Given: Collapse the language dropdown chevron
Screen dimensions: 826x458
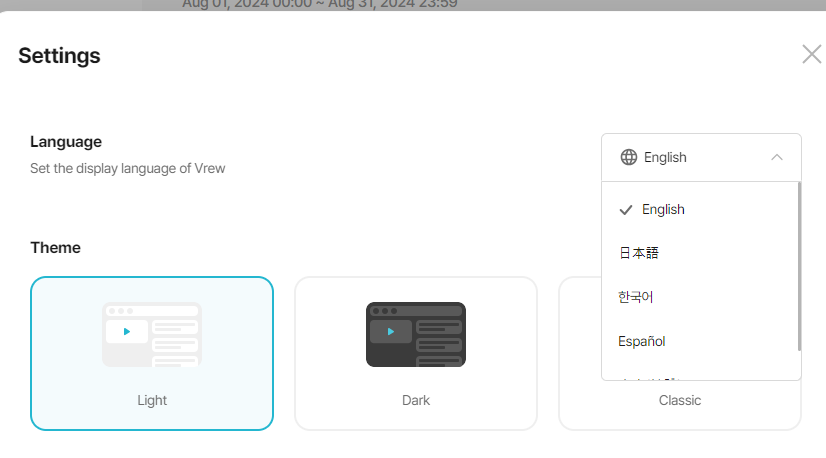Looking at the screenshot, I should (776, 157).
